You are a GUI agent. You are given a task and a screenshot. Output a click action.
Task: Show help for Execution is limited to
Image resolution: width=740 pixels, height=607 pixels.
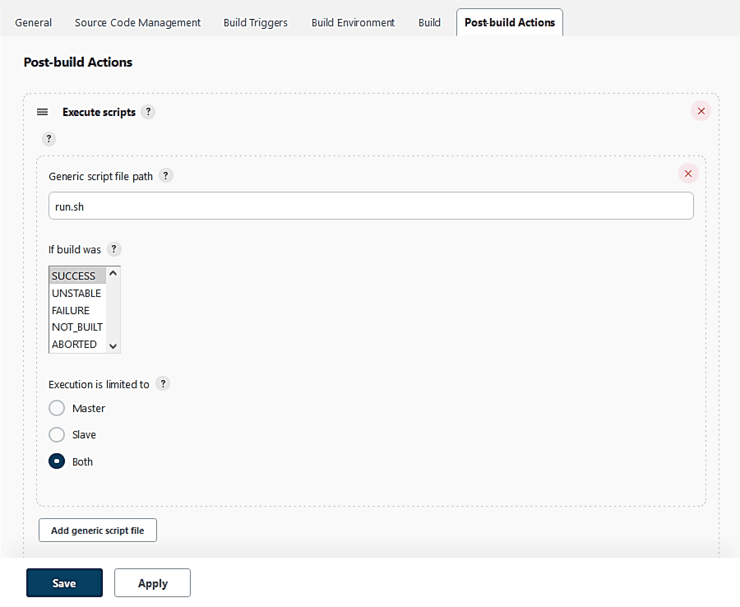tap(163, 384)
